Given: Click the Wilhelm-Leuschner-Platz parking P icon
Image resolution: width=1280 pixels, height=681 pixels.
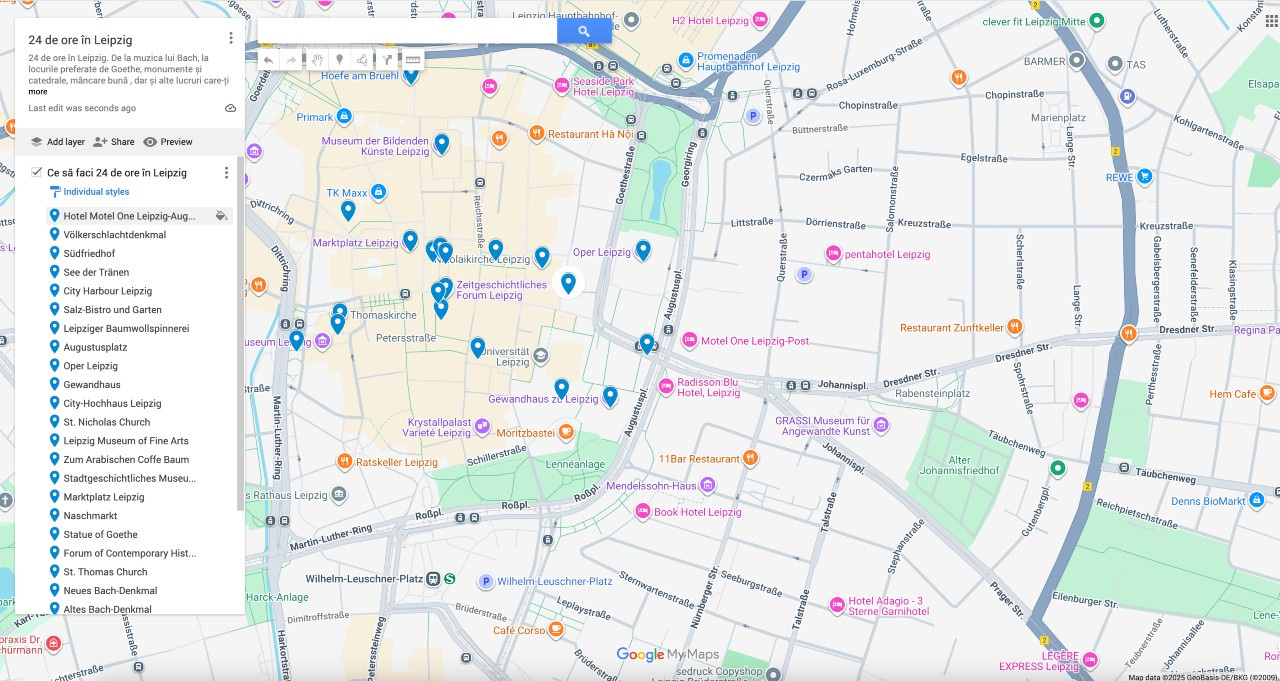Looking at the screenshot, I should point(486,581).
